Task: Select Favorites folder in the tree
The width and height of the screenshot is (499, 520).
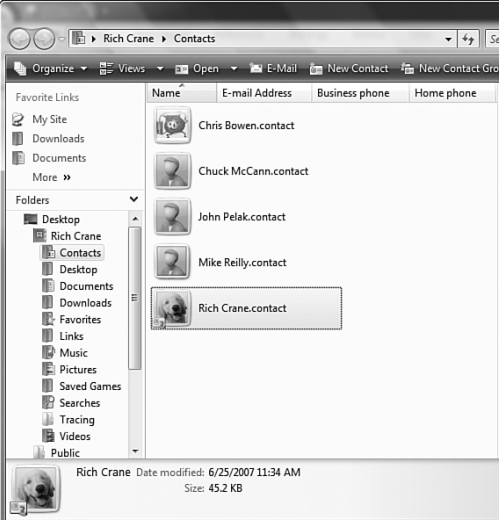Action: tap(80, 319)
